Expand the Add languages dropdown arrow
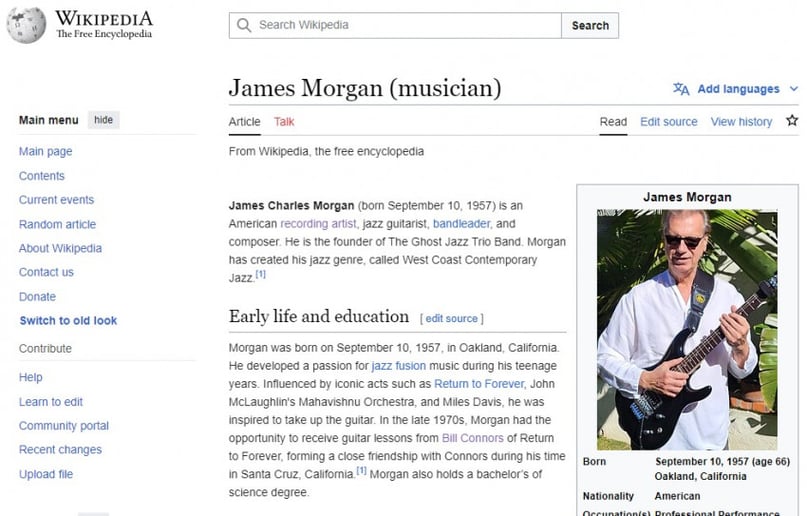The height and width of the screenshot is (516, 807). 794,89
